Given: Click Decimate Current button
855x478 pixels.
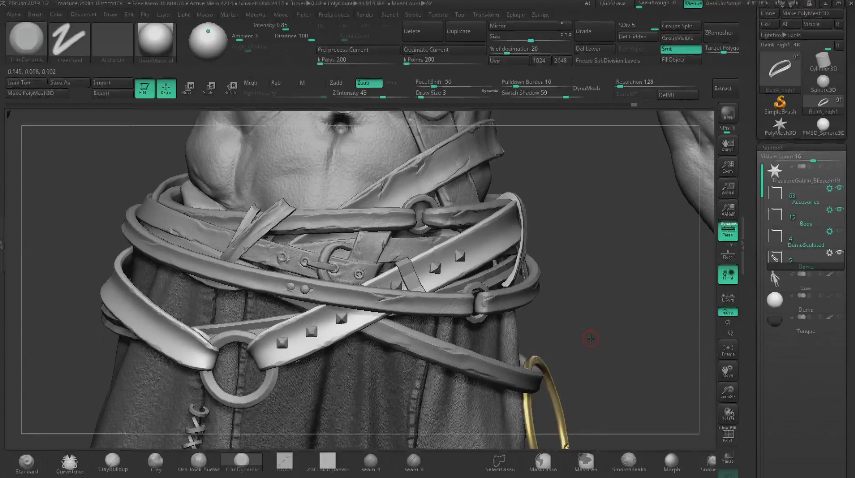Looking at the screenshot, I should (x=443, y=50).
